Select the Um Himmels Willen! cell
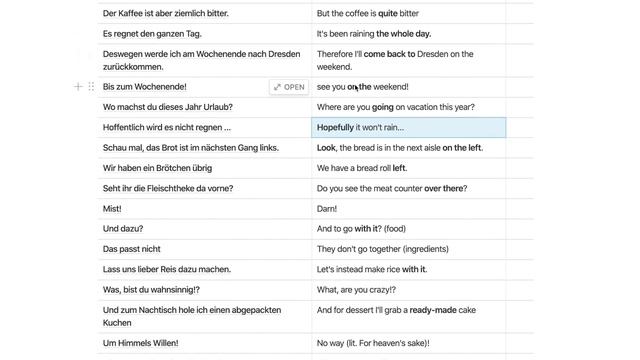640x360 pixels. tap(204, 343)
